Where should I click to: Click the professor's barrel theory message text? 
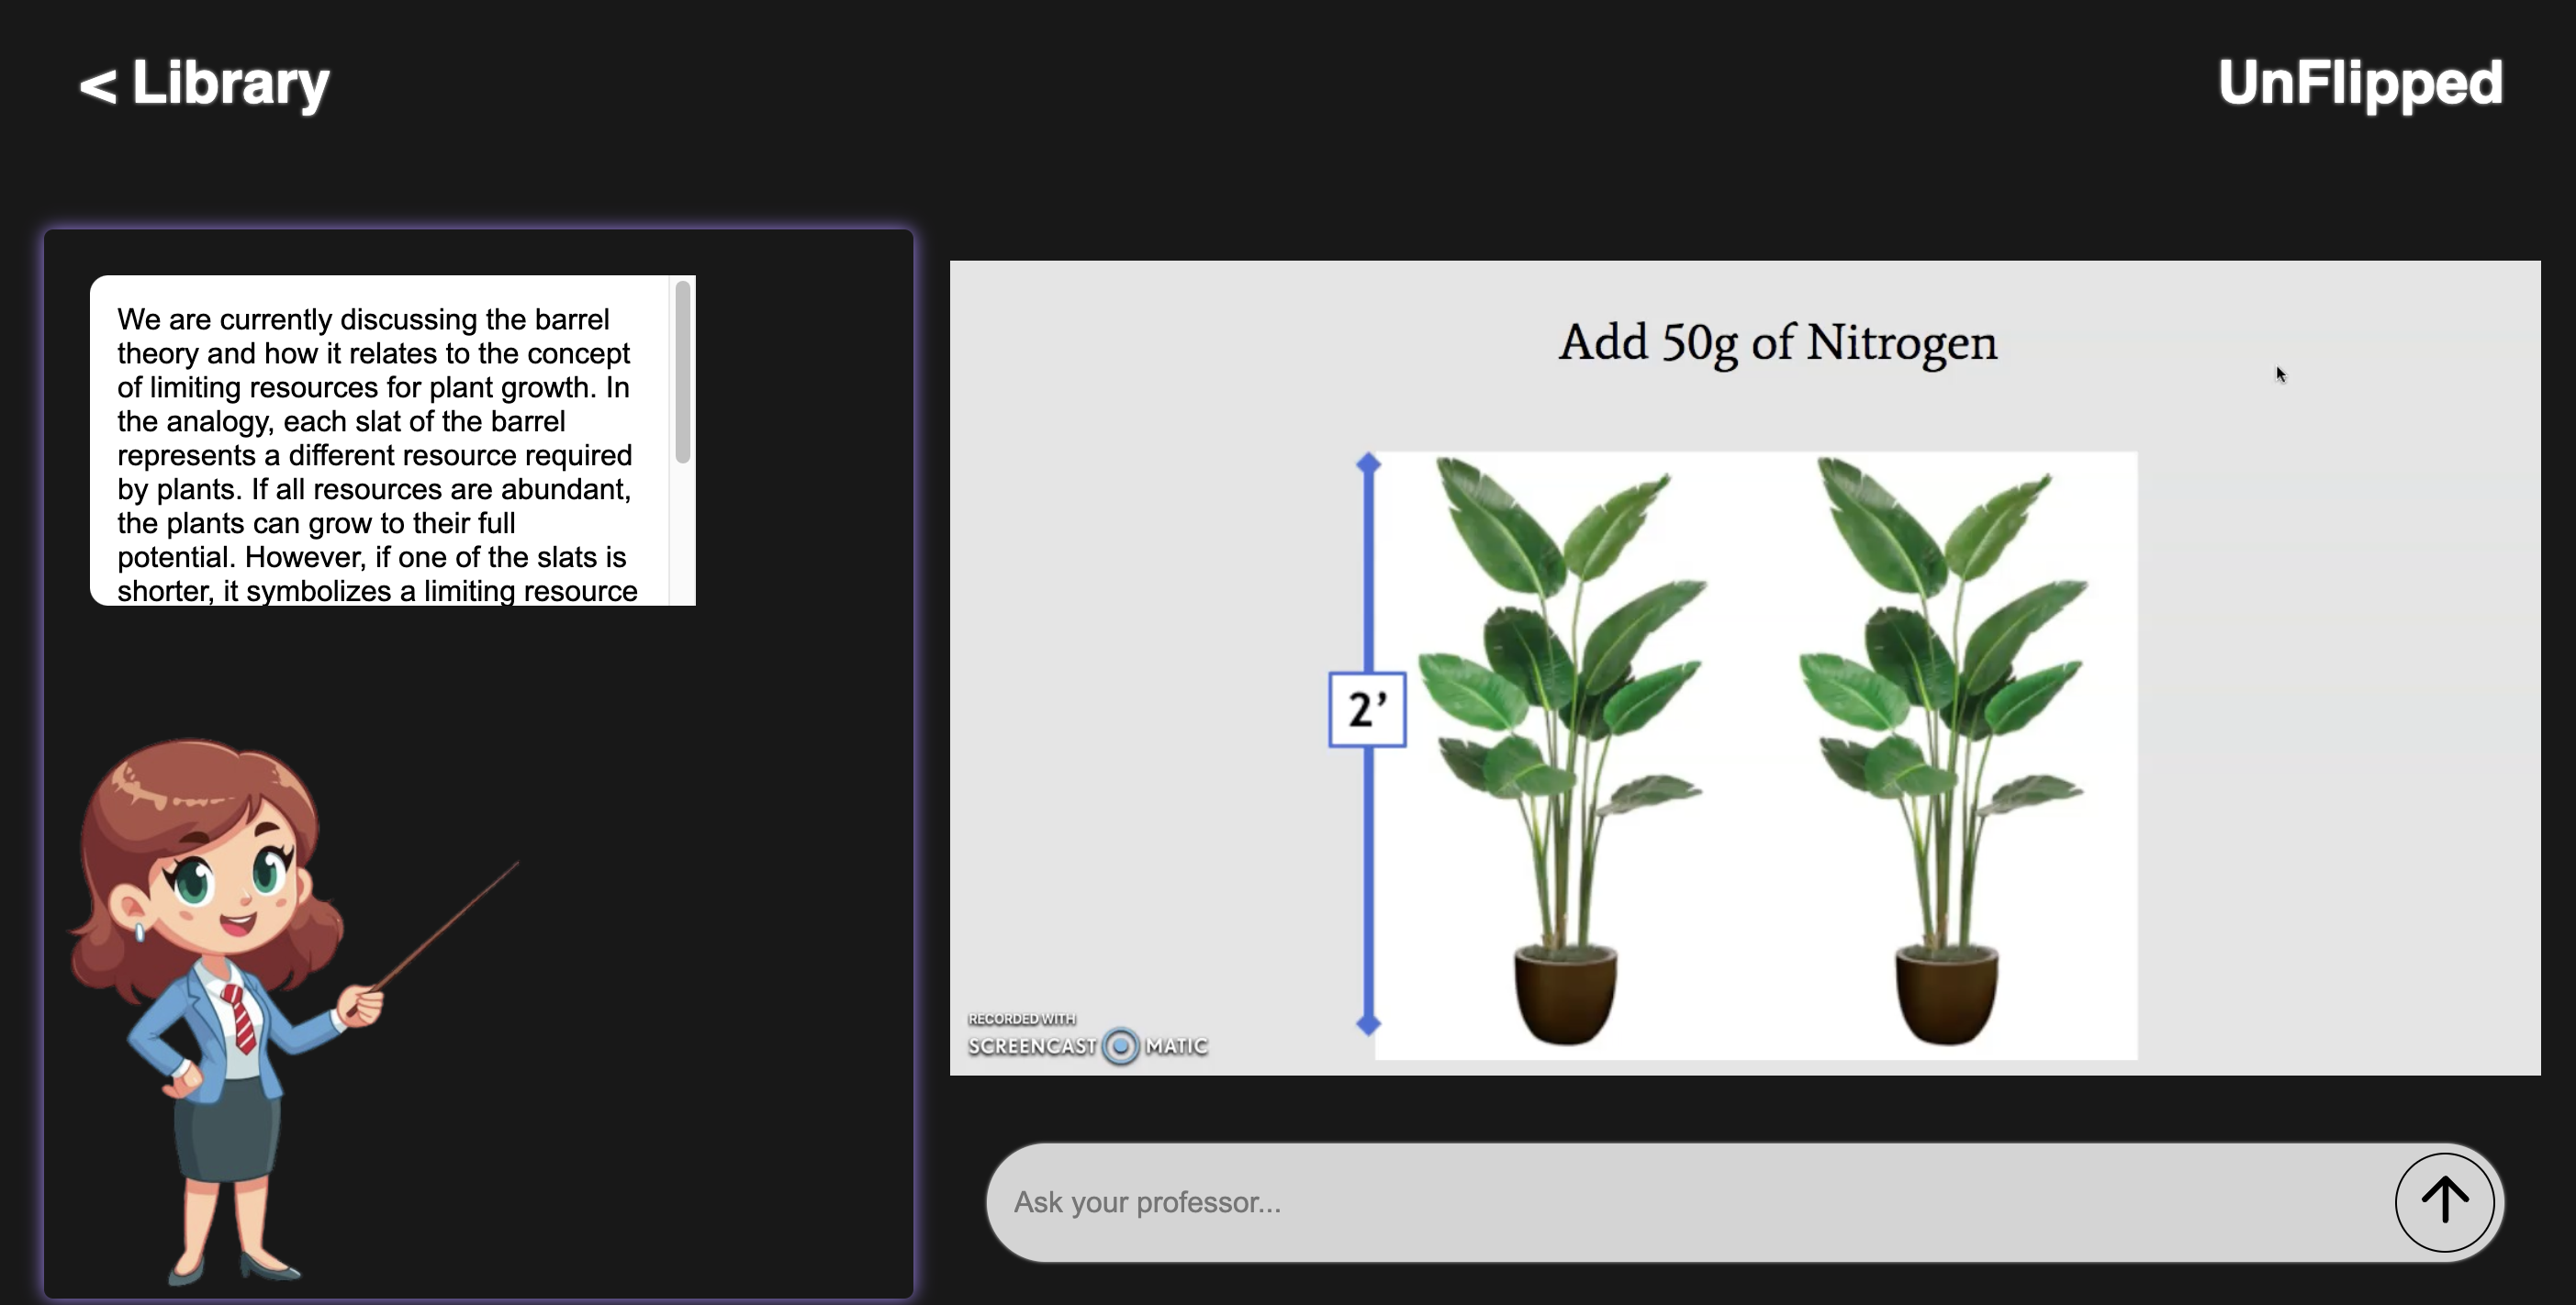click(375, 455)
